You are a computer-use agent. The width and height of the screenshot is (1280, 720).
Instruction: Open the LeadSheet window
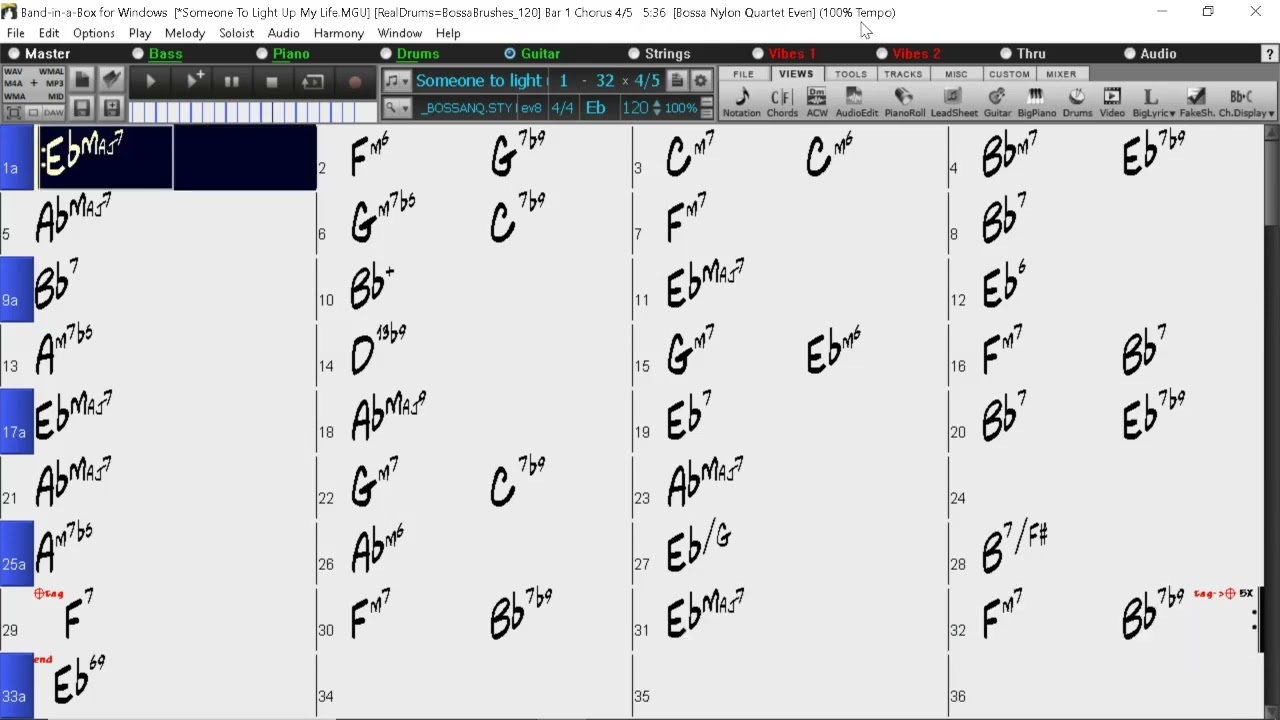[x=954, y=103]
